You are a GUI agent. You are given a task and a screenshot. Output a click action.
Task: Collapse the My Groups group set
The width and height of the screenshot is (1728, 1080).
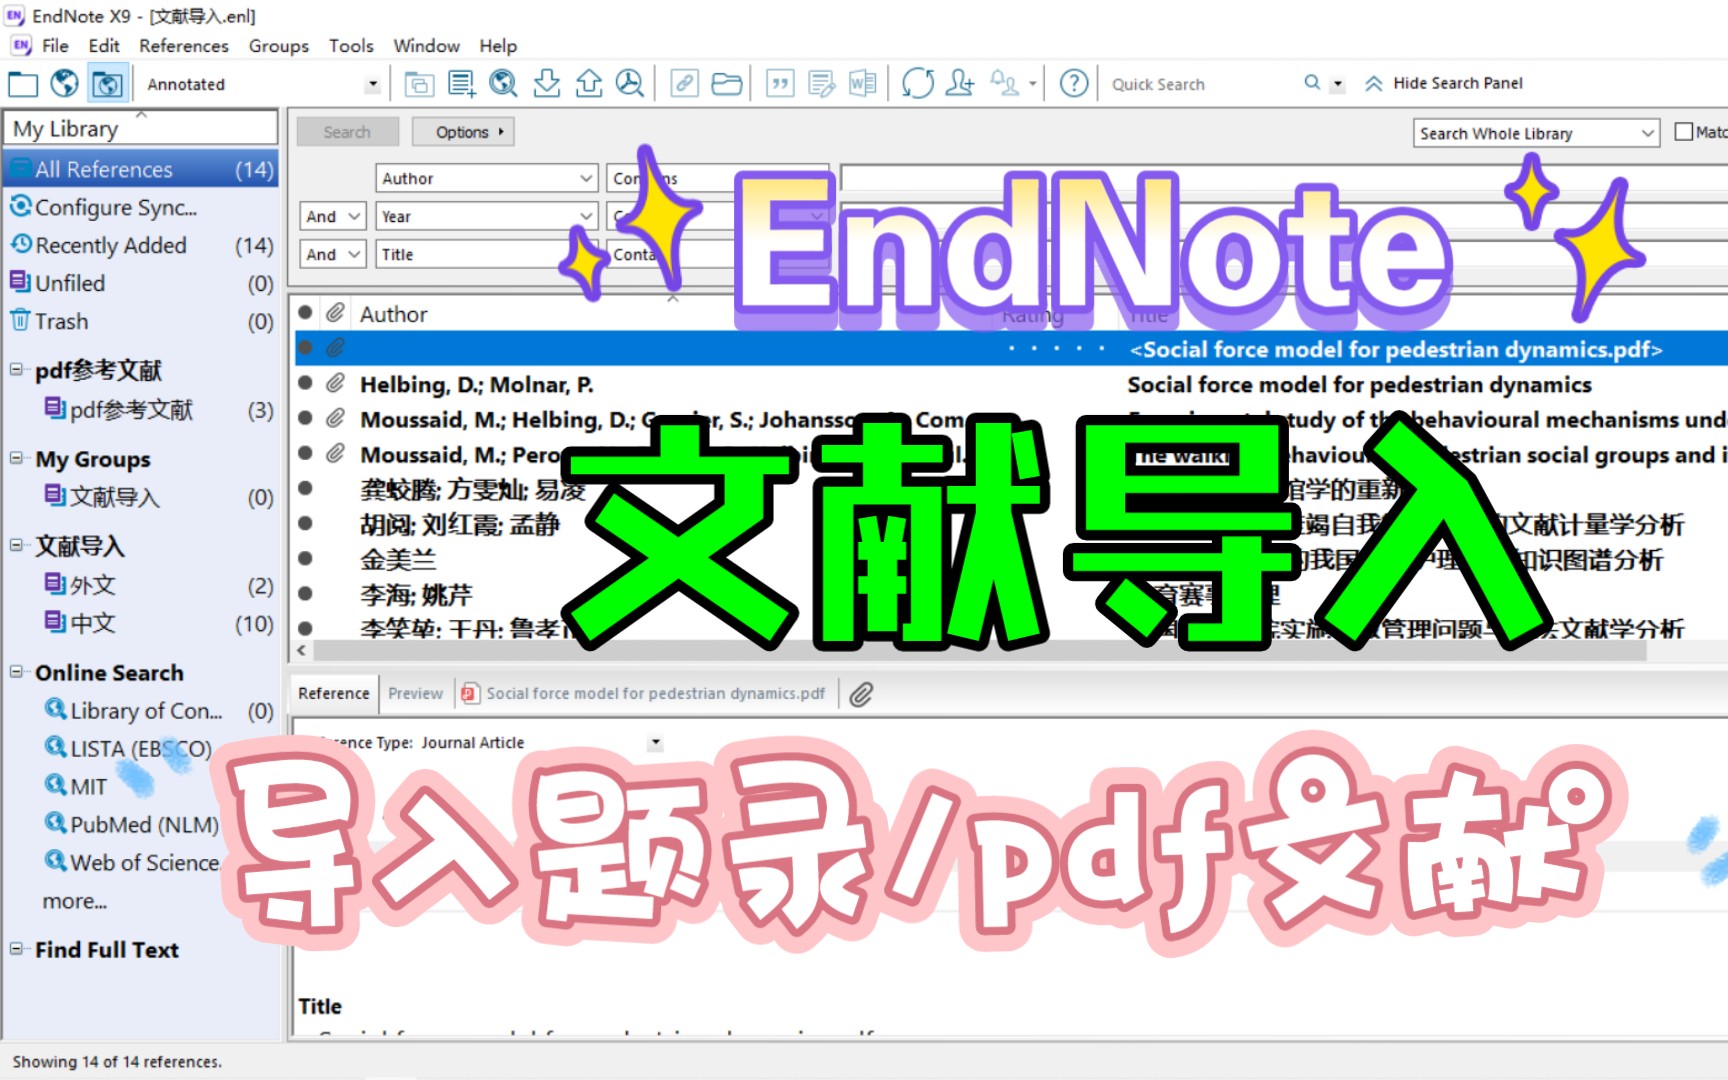tap(16, 458)
